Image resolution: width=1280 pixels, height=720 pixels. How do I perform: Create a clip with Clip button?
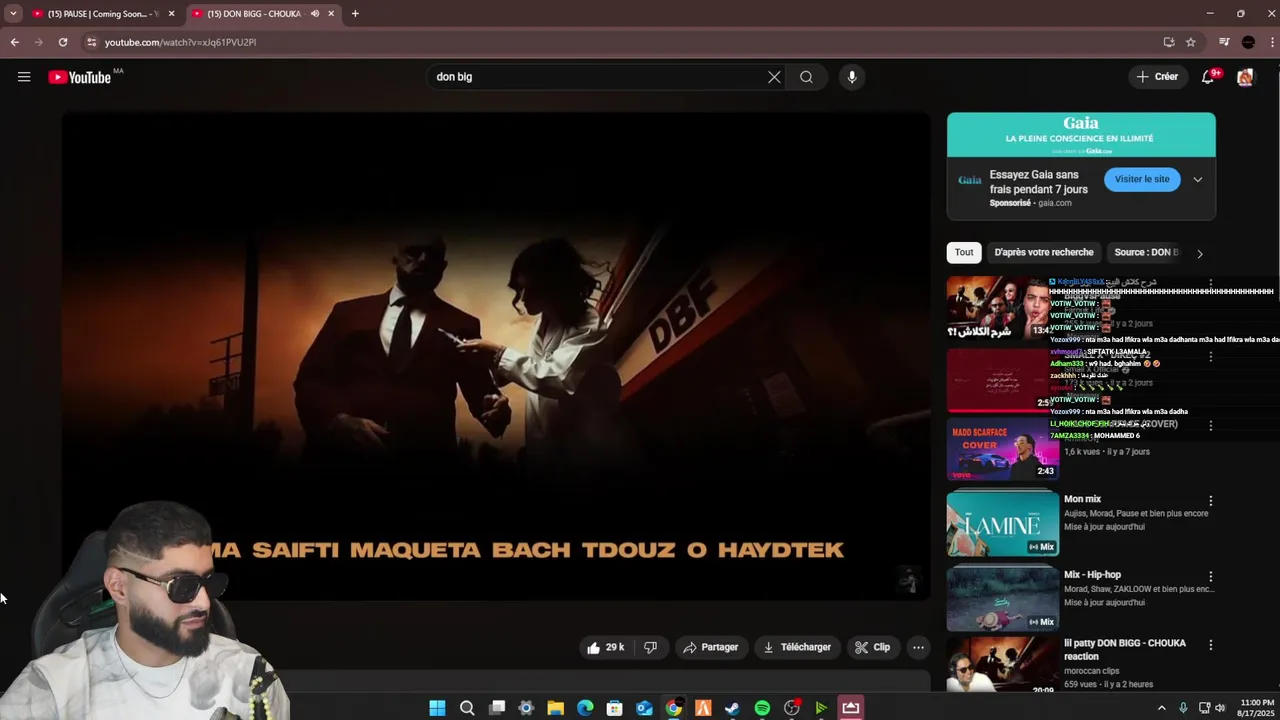872,647
